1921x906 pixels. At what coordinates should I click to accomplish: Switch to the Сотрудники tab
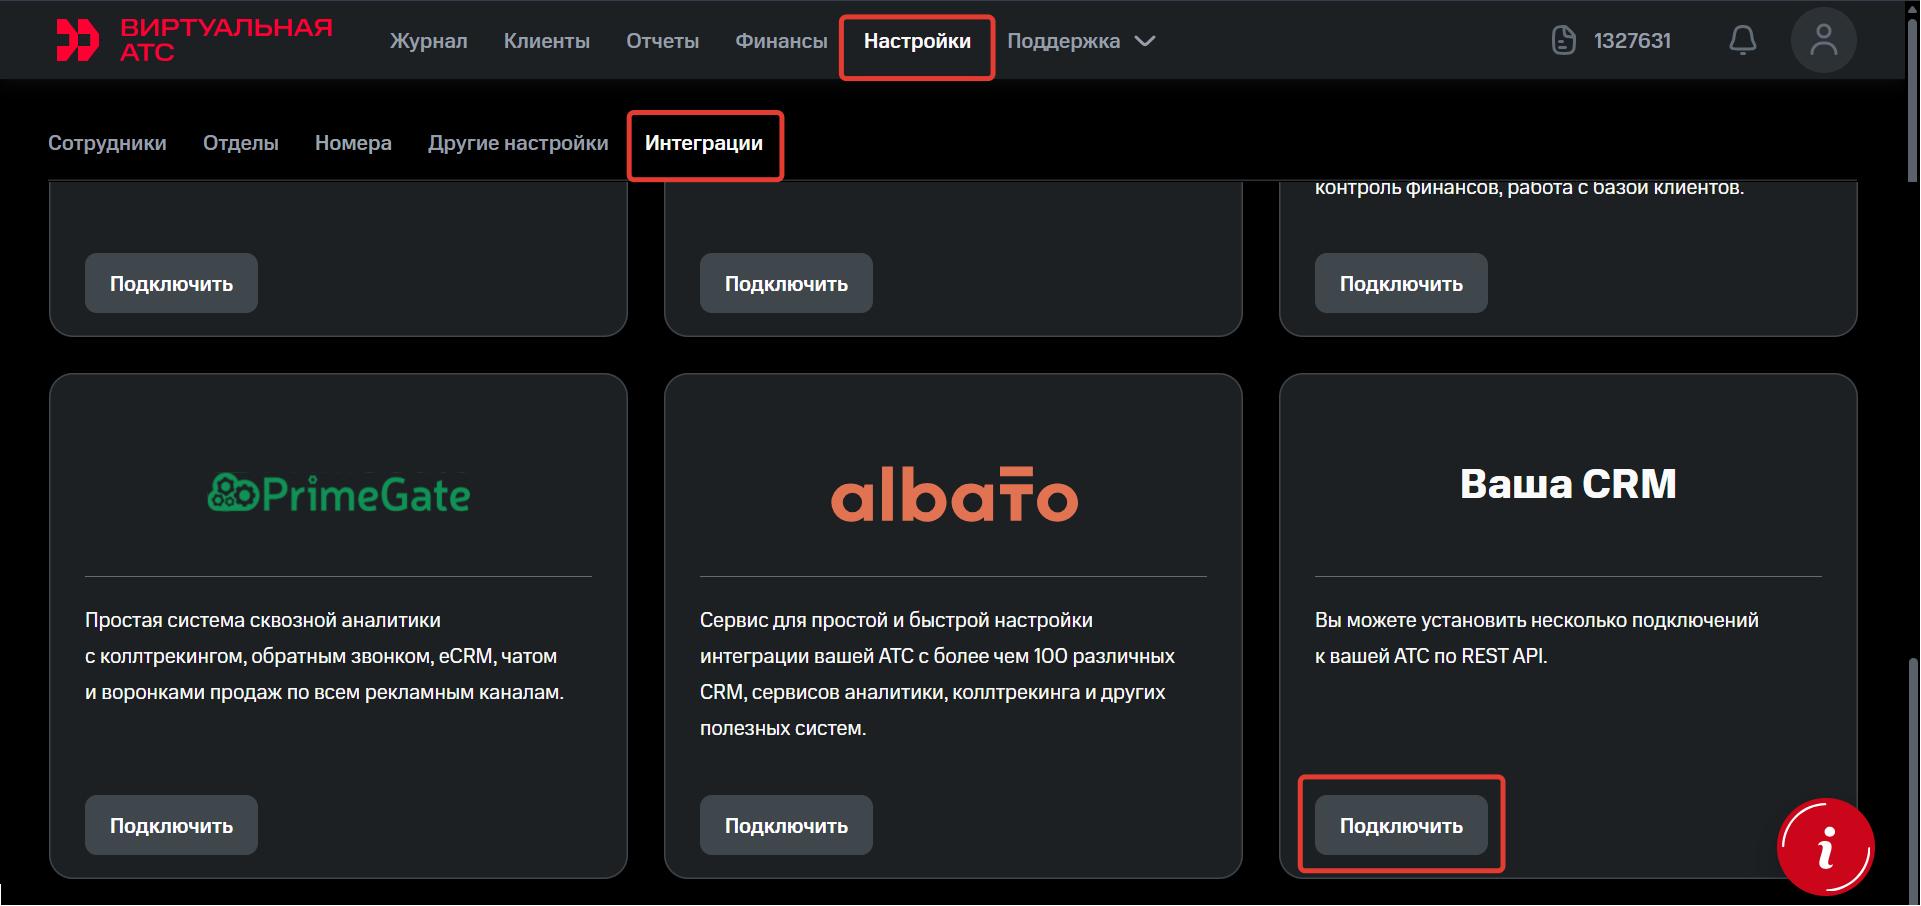point(107,143)
